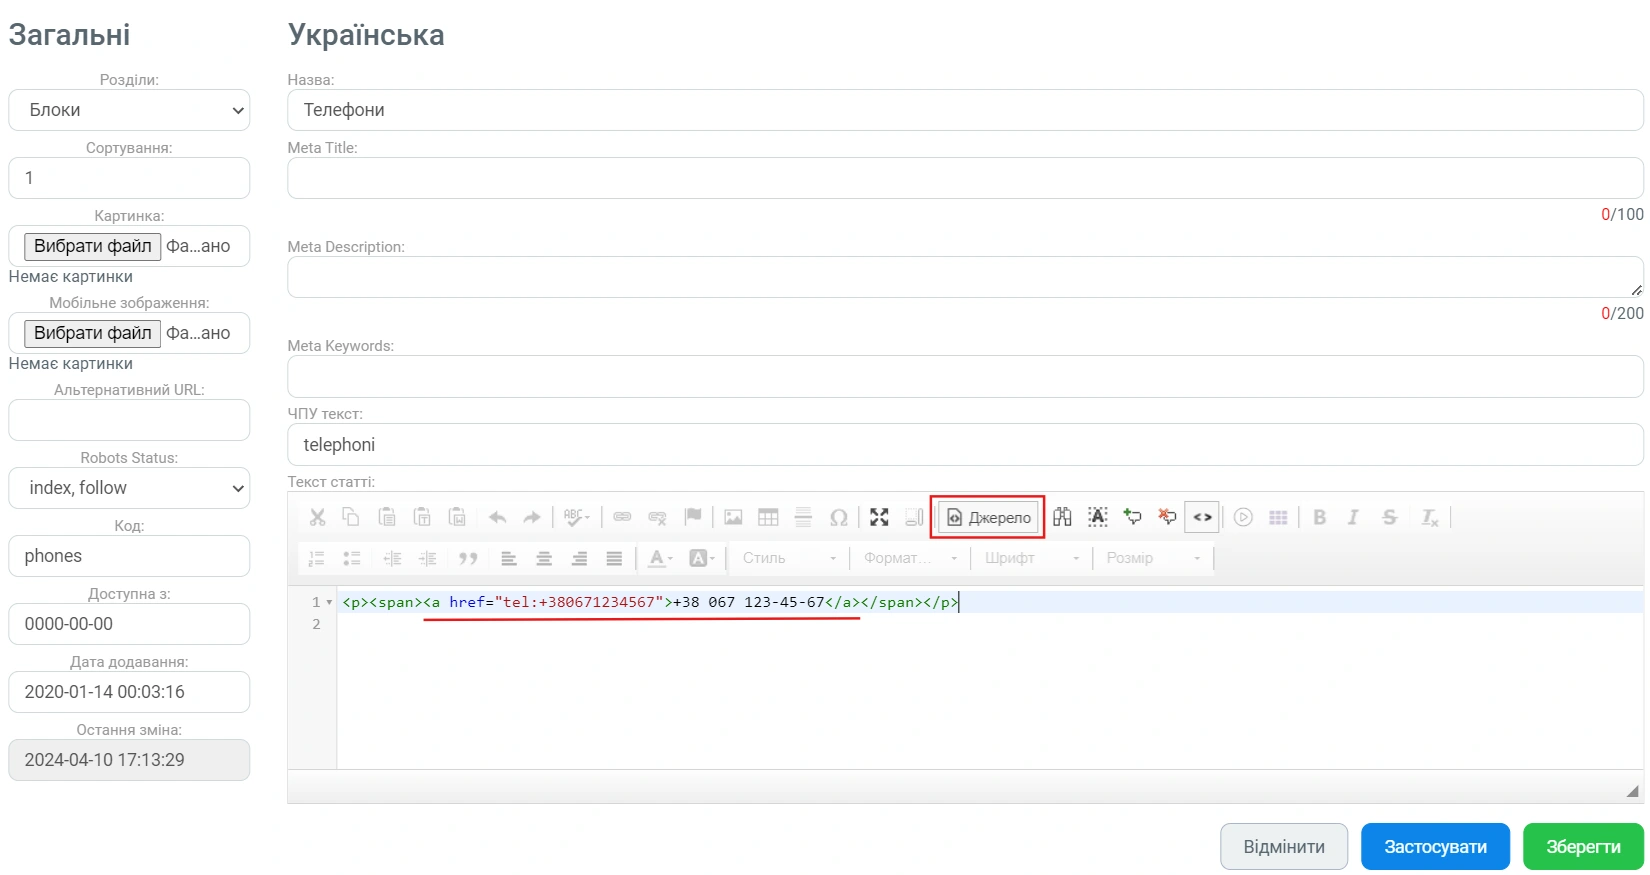1650x875 pixels.
Task: Insert image via toolbar icon
Action: 733,517
